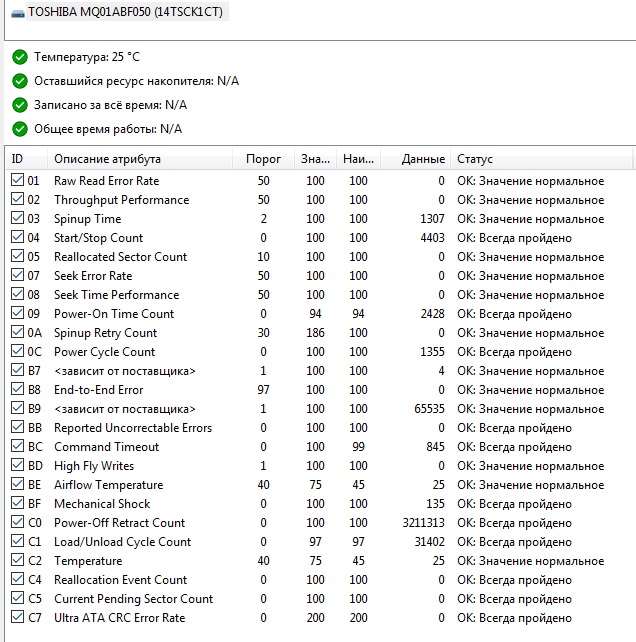Screen dimensions: 636x642
Task: Toggle the Reallocated Sector Count checkbox
Action: 17,257
